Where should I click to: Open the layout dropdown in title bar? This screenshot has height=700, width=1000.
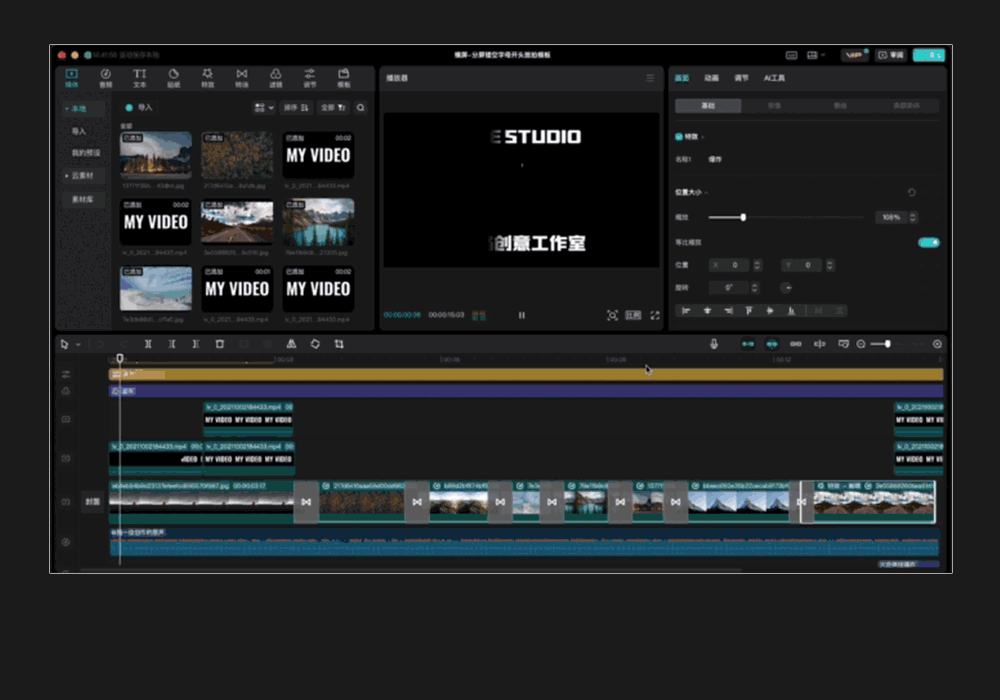(x=815, y=55)
